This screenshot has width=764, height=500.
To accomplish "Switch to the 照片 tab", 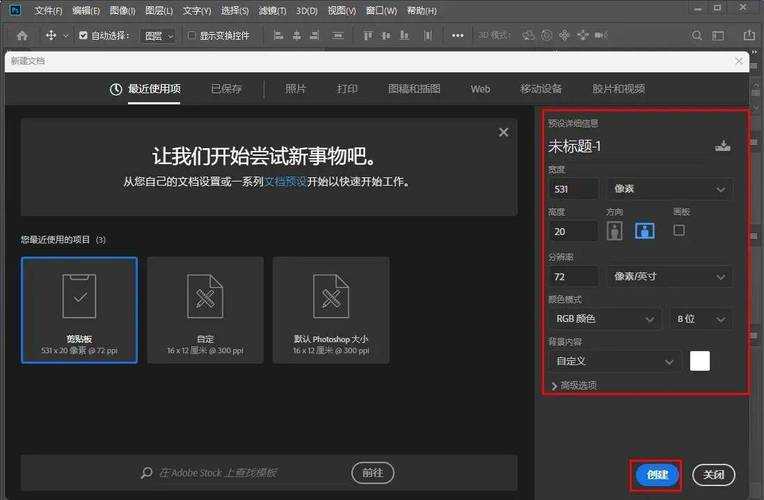I will [x=295, y=89].
